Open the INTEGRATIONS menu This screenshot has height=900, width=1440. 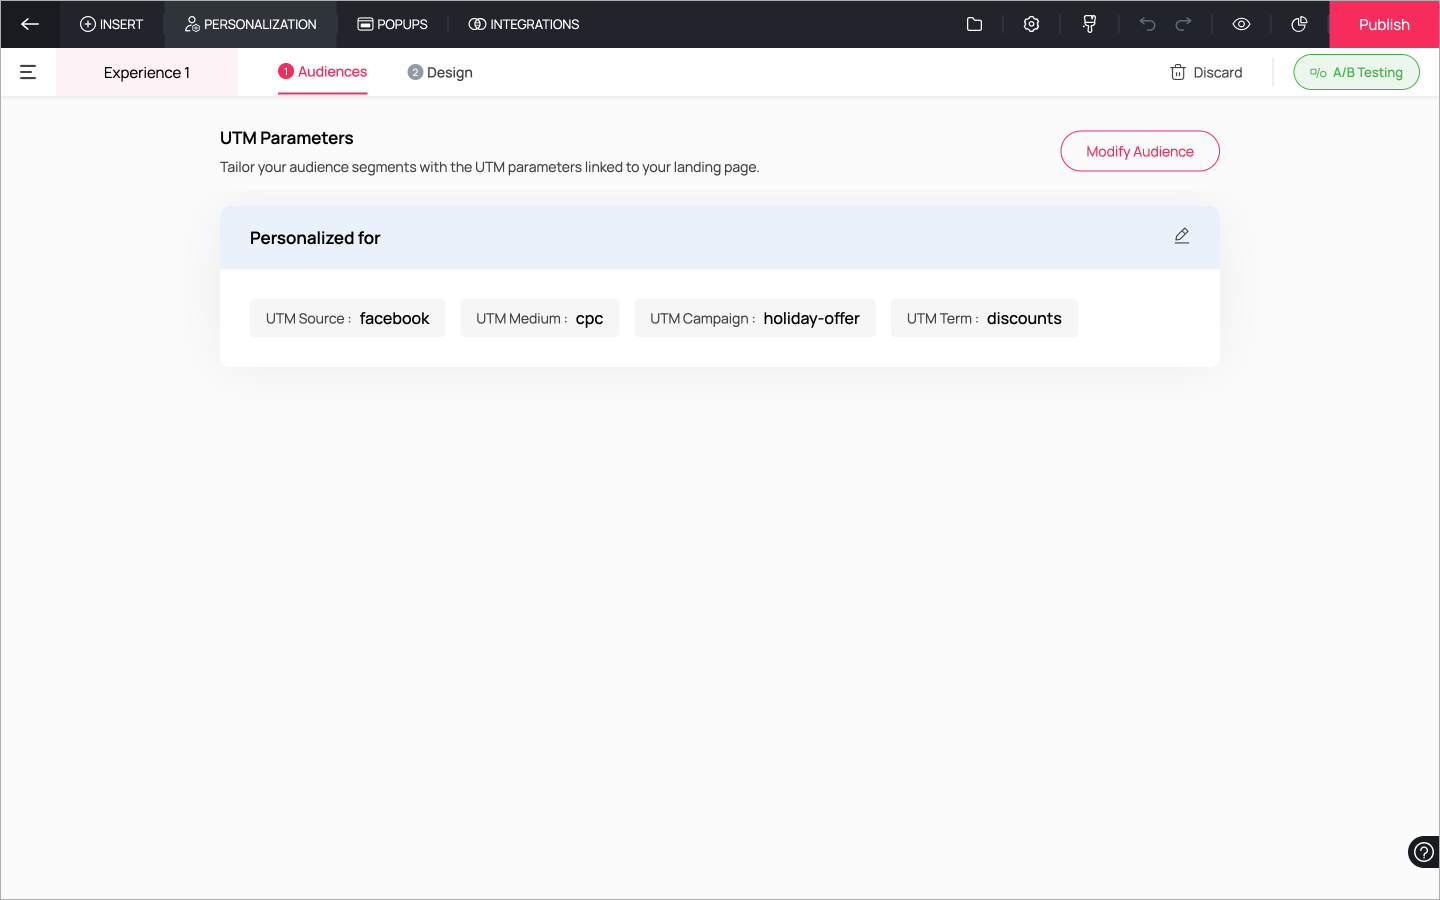coord(523,24)
